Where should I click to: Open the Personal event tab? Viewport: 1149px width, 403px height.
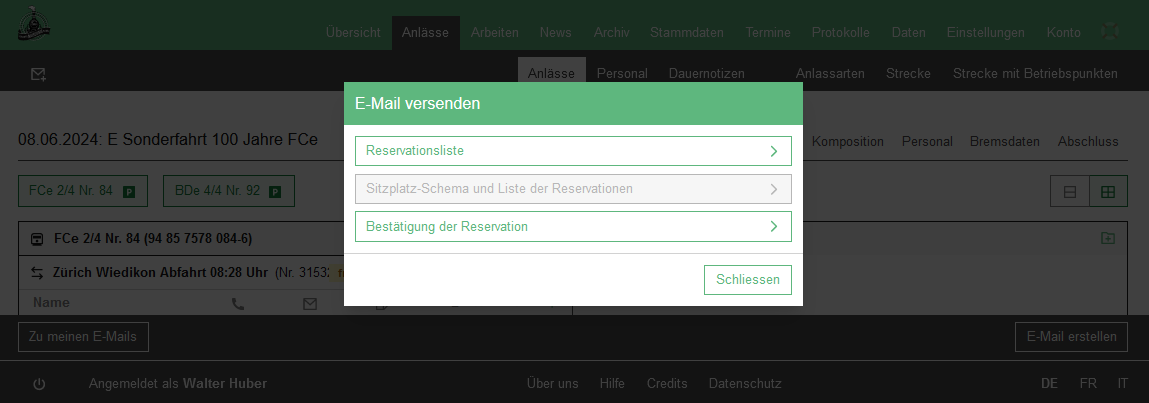(x=927, y=141)
